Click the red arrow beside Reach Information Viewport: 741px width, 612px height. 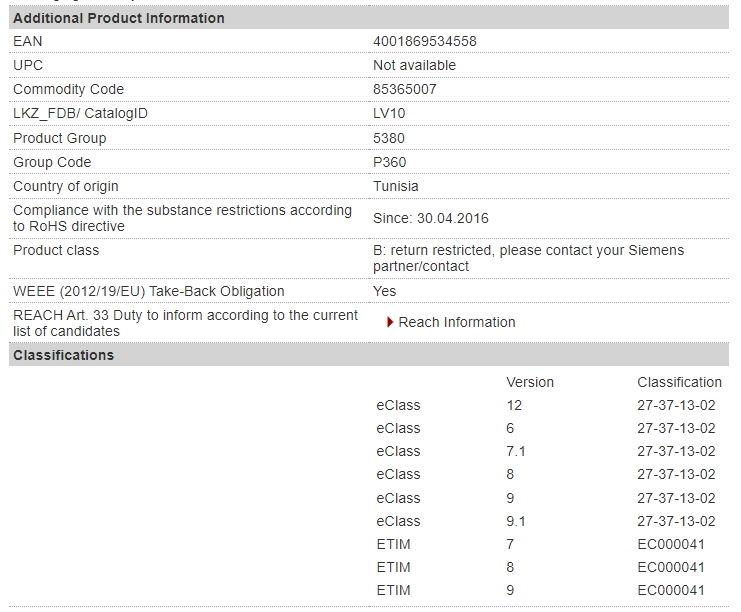point(390,322)
